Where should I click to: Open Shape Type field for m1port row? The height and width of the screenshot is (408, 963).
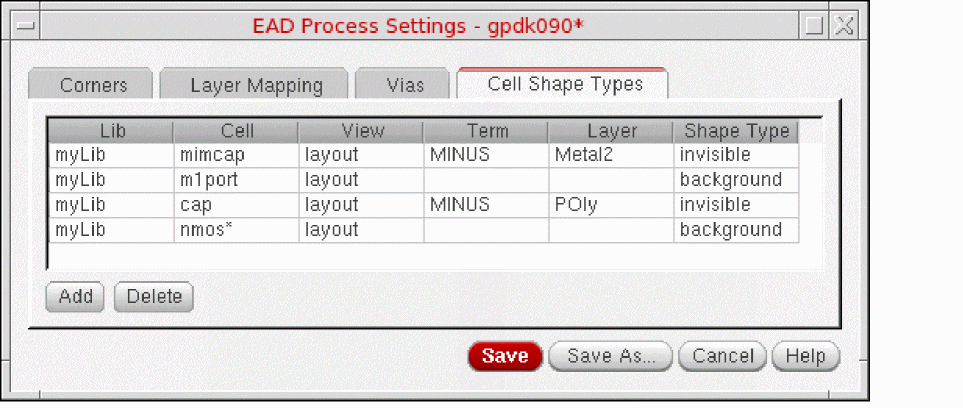coord(736,180)
